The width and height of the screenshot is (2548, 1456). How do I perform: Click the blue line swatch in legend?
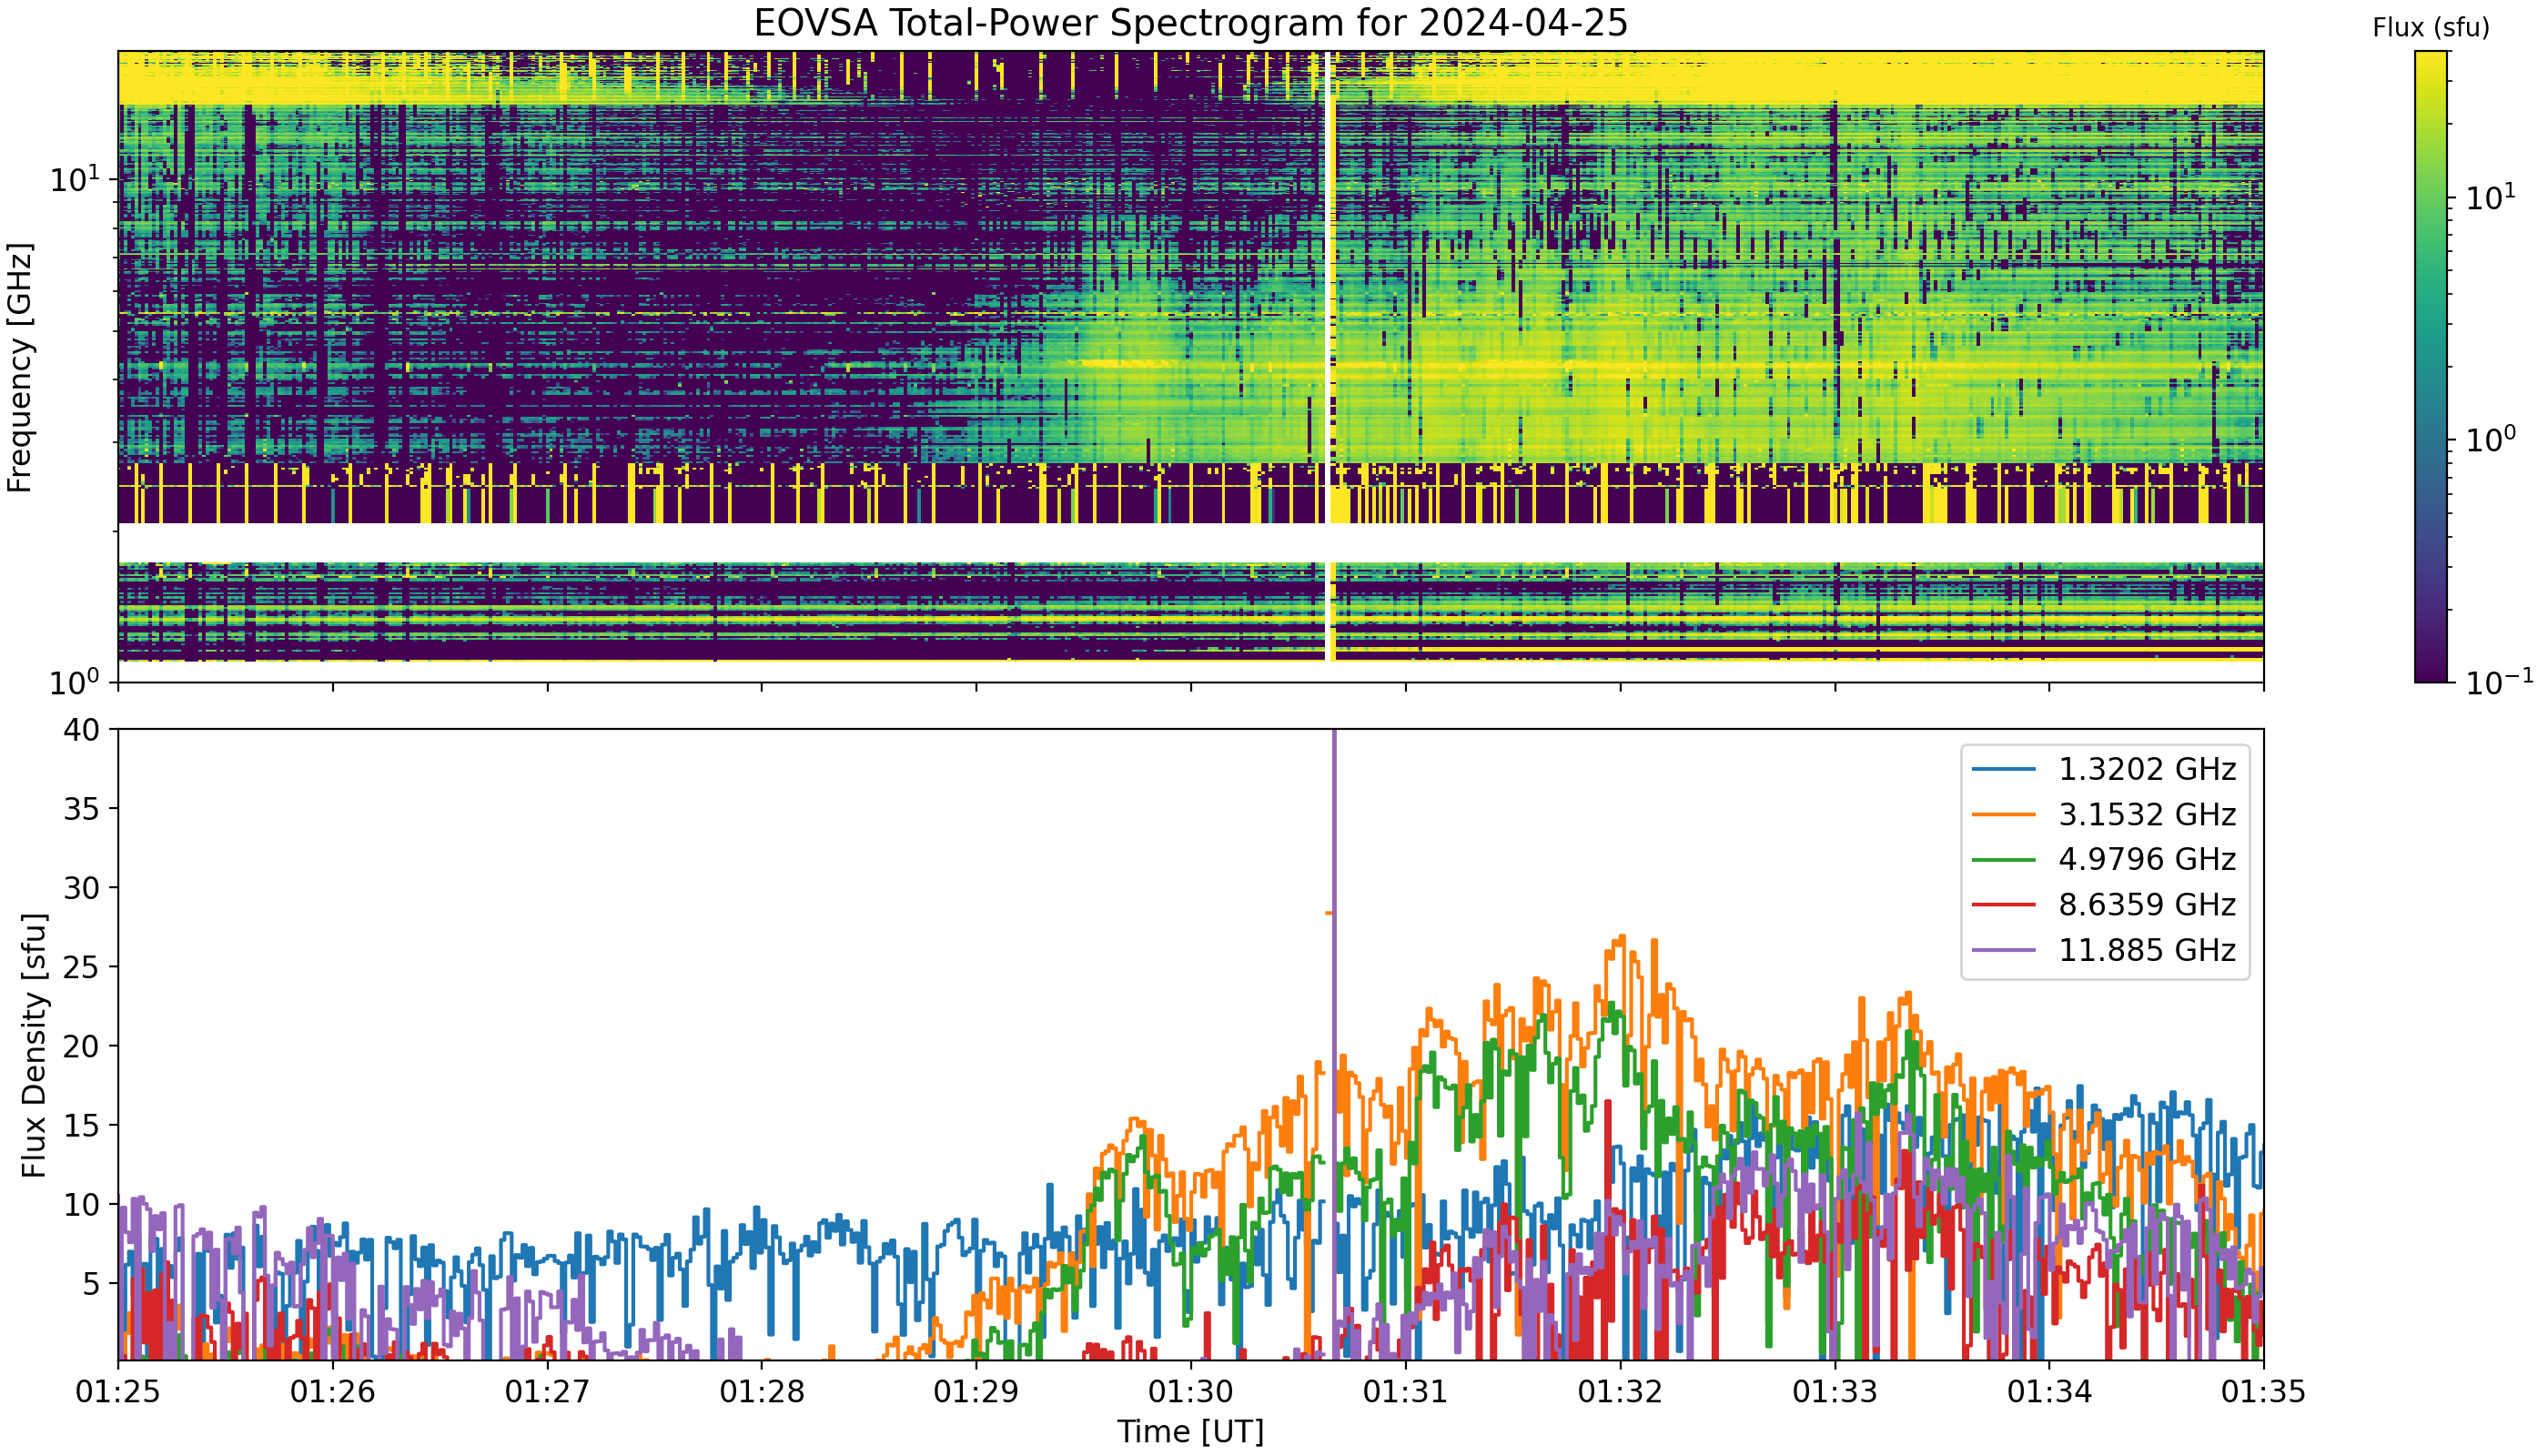point(2004,769)
